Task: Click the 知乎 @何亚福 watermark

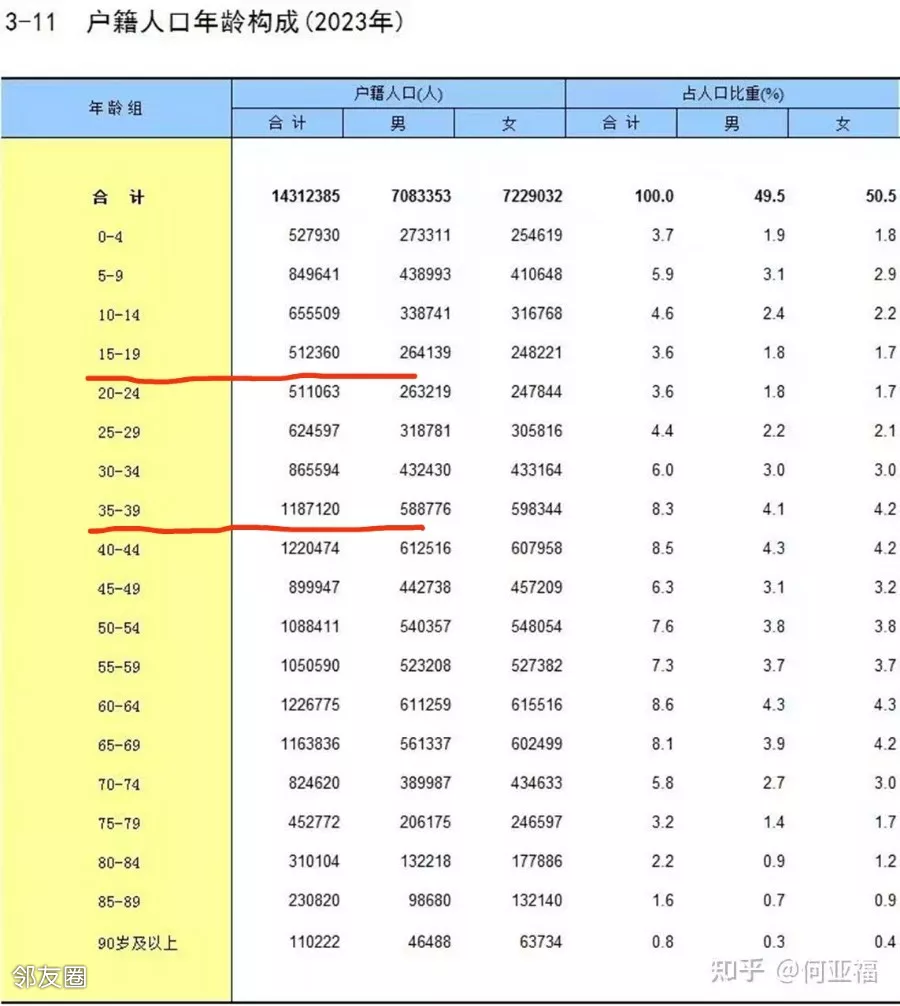Action: click(x=795, y=969)
